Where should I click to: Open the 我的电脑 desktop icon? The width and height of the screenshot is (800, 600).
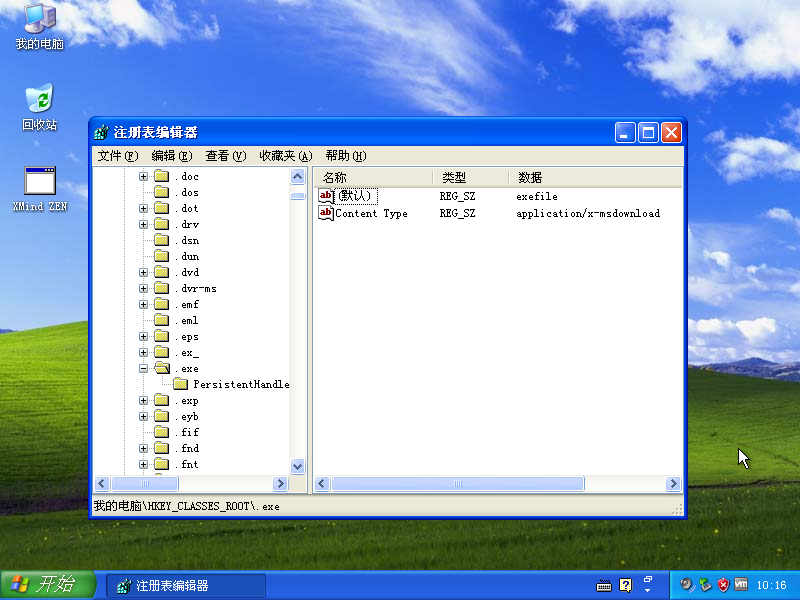click(x=40, y=27)
